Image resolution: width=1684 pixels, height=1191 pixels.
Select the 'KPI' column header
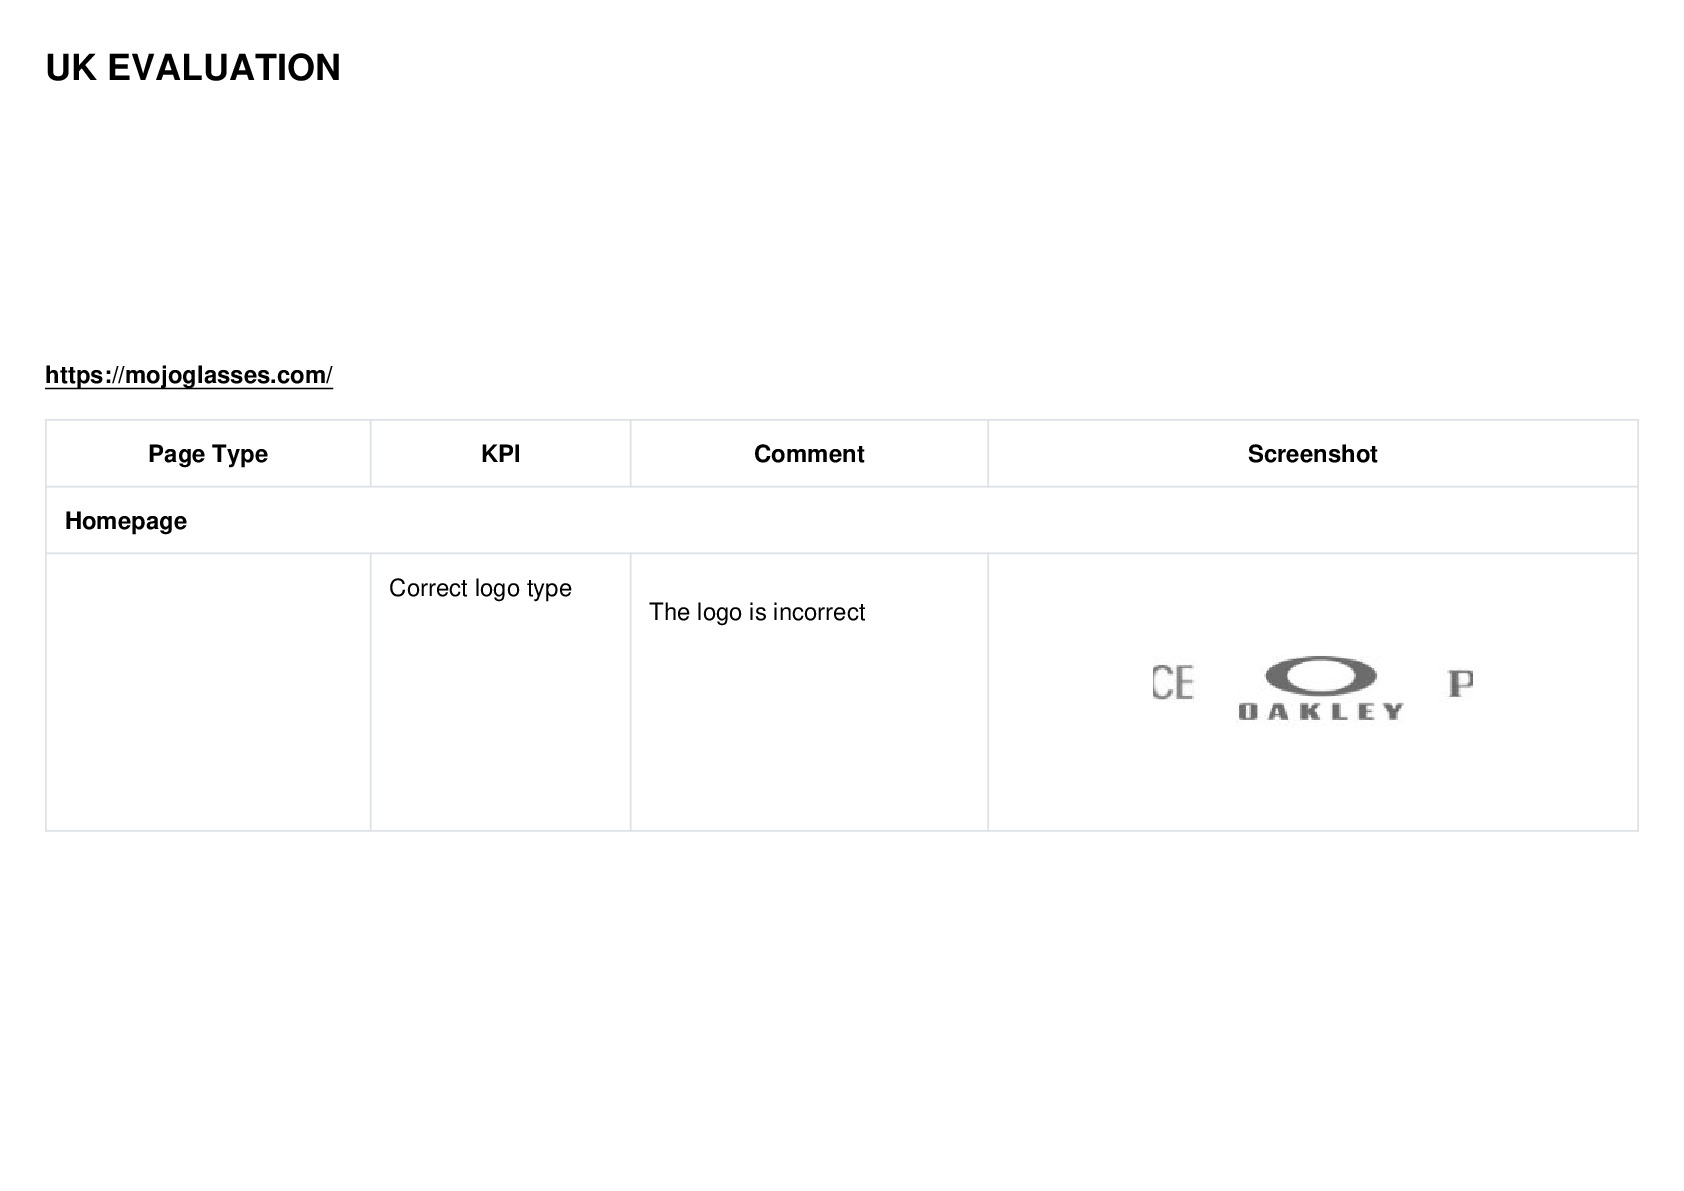pyautogui.click(x=500, y=454)
